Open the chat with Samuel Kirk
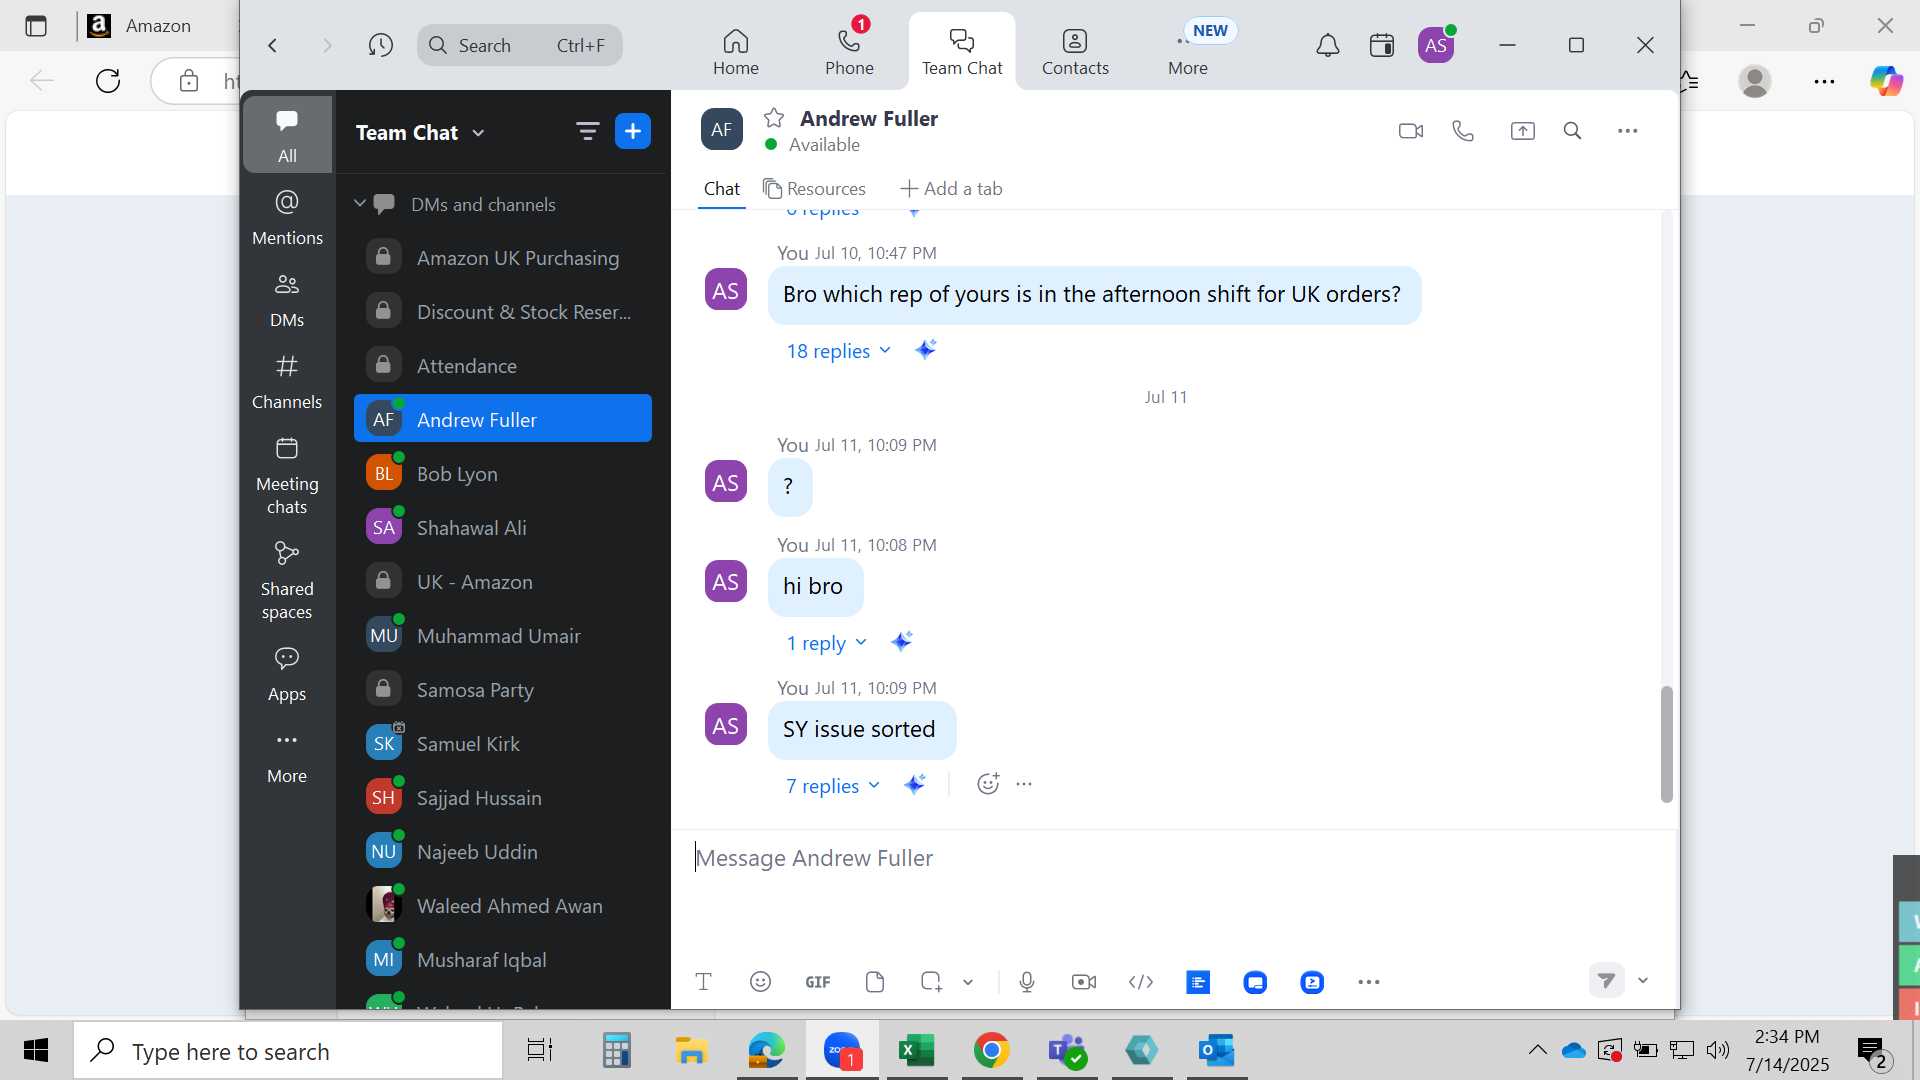Screen dimensions: 1920x1080 click(x=503, y=743)
